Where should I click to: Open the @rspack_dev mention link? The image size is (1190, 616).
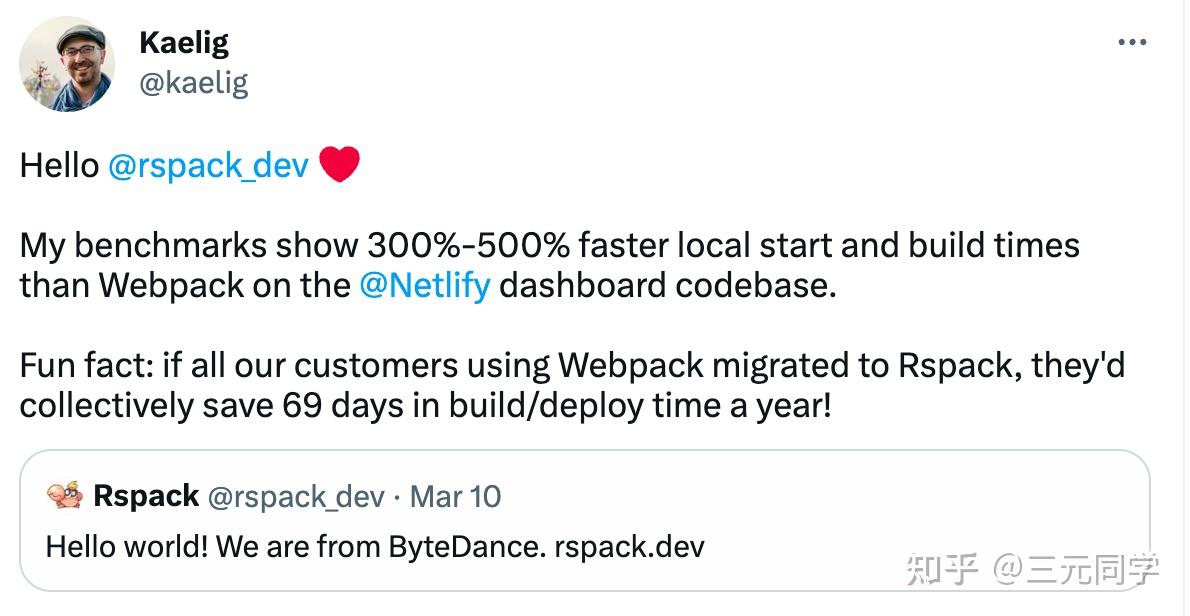tap(210, 166)
